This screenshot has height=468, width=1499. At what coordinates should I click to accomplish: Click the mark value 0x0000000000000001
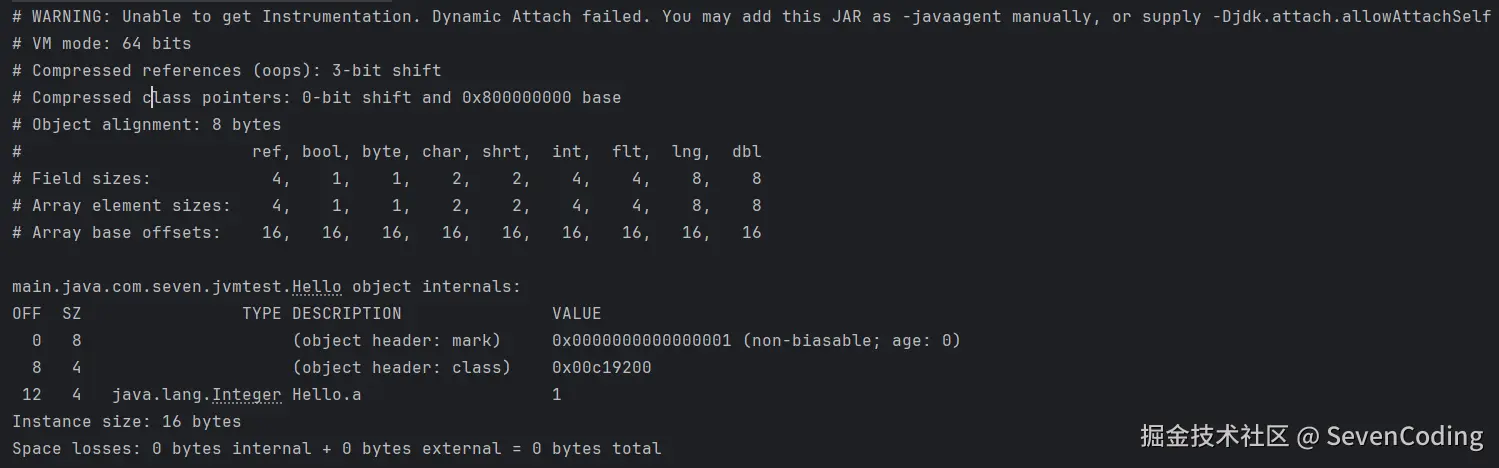(x=641, y=341)
